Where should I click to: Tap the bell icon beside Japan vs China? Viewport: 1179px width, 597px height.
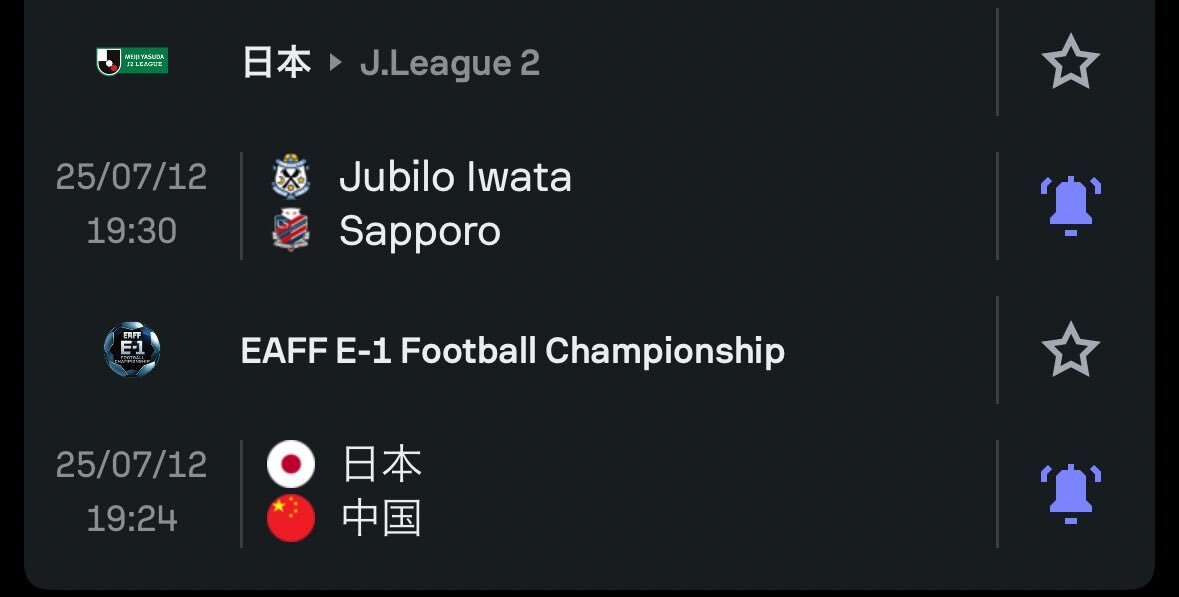[1071, 491]
